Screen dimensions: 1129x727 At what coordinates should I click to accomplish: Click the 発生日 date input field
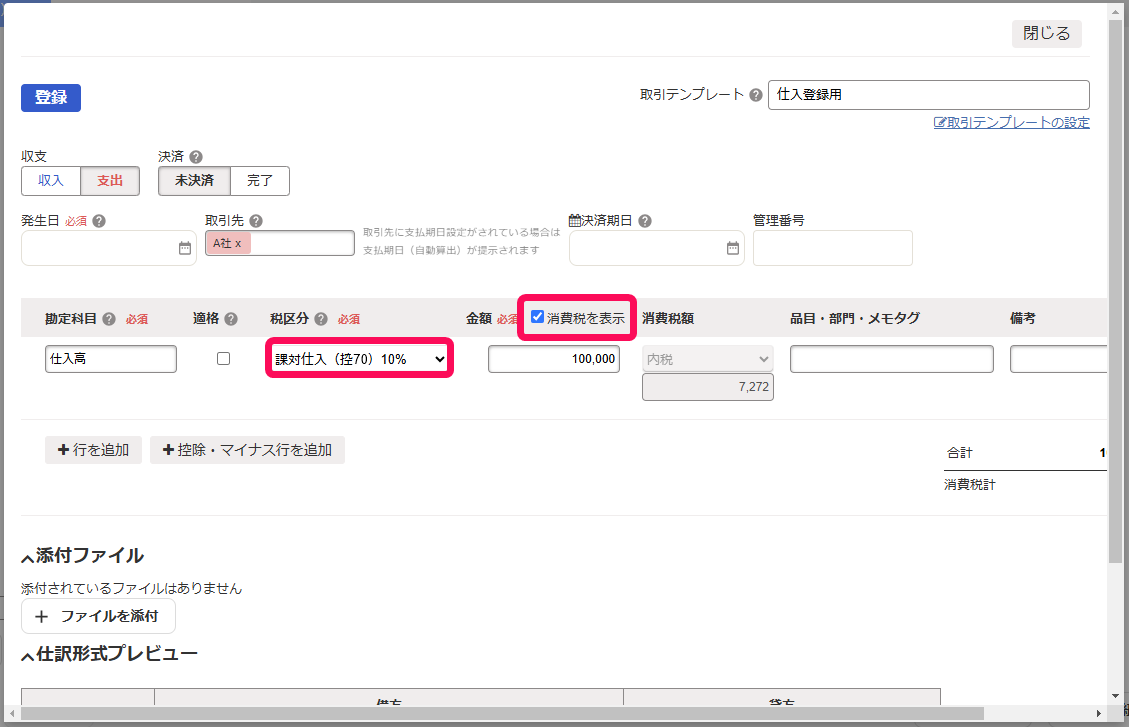point(109,248)
